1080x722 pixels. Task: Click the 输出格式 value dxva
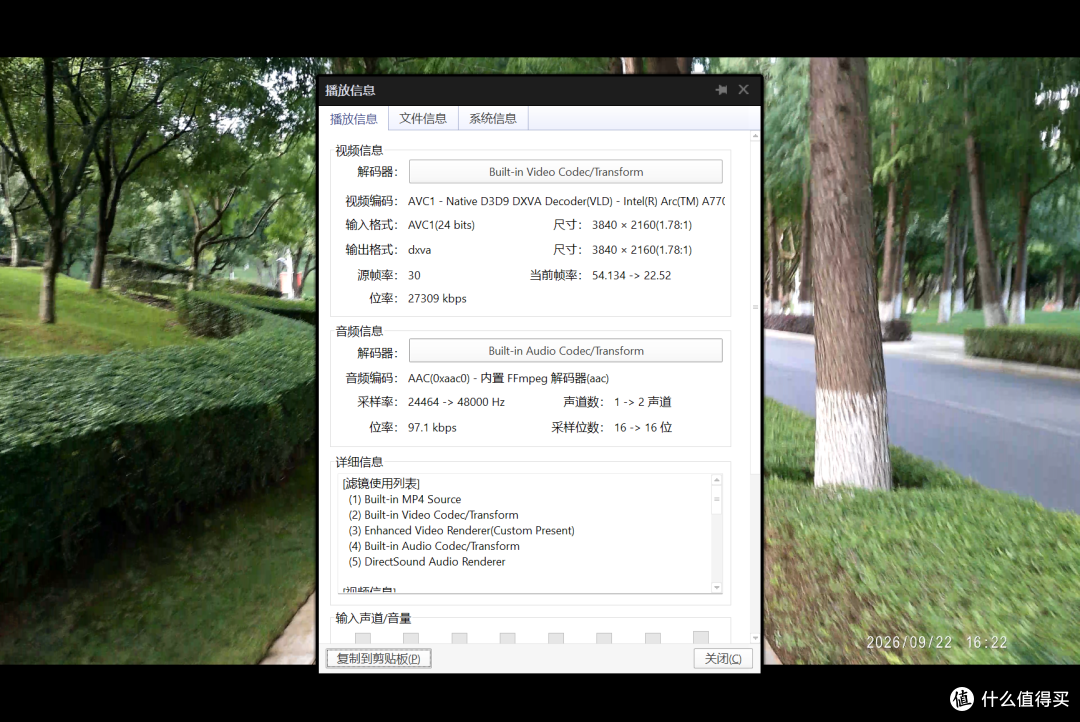(x=419, y=250)
